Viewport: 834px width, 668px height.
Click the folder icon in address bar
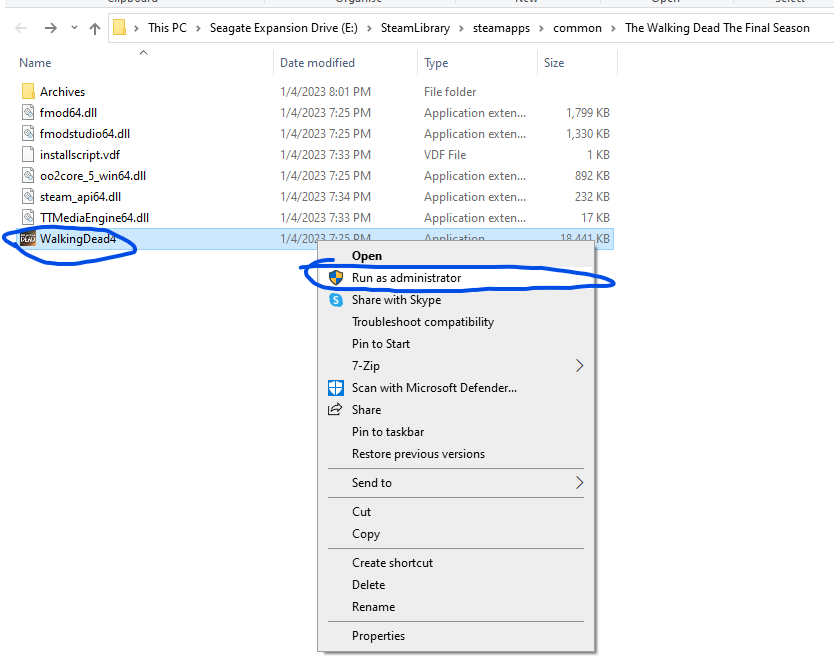[120, 28]
